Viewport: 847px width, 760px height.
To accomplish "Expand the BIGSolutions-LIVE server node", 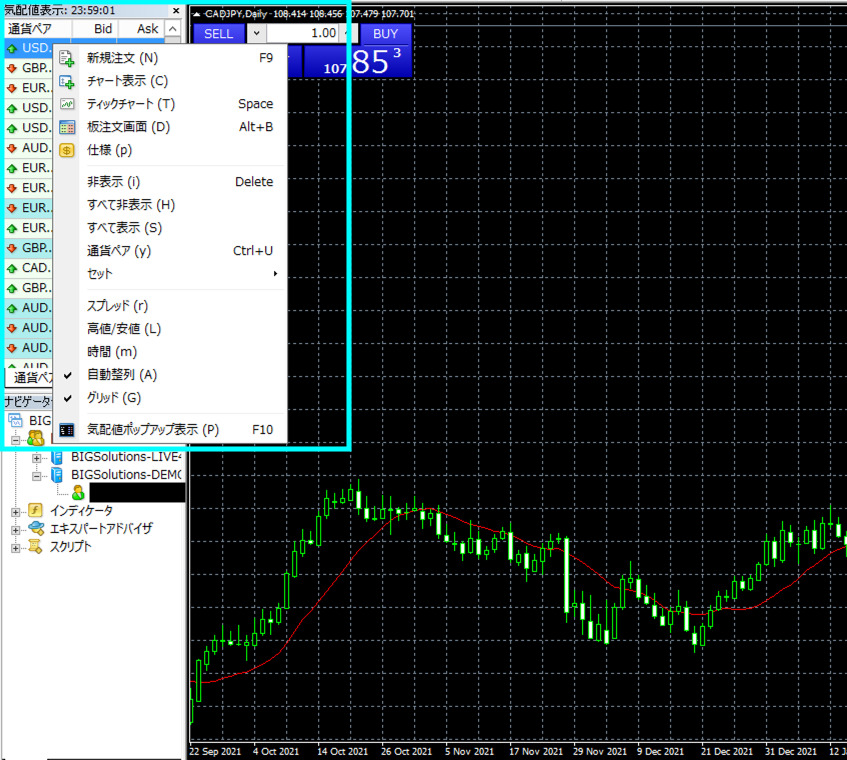I will click(37, 457).
